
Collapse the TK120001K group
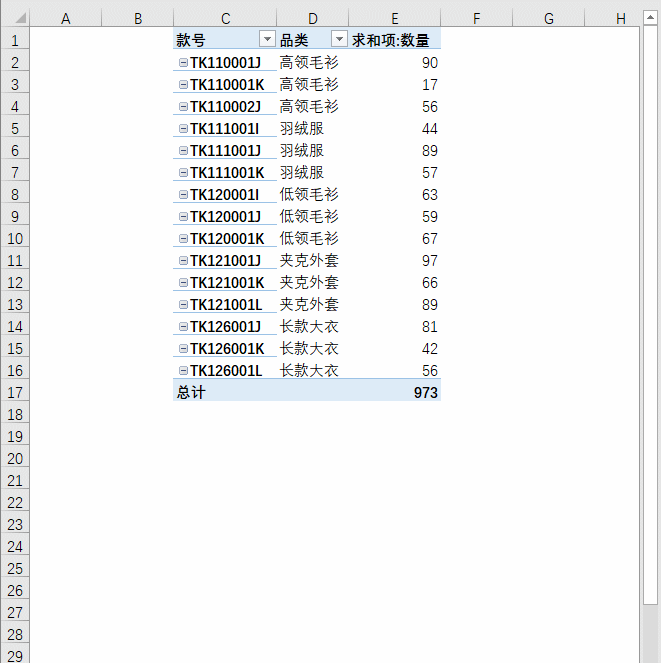click(183, 238)
